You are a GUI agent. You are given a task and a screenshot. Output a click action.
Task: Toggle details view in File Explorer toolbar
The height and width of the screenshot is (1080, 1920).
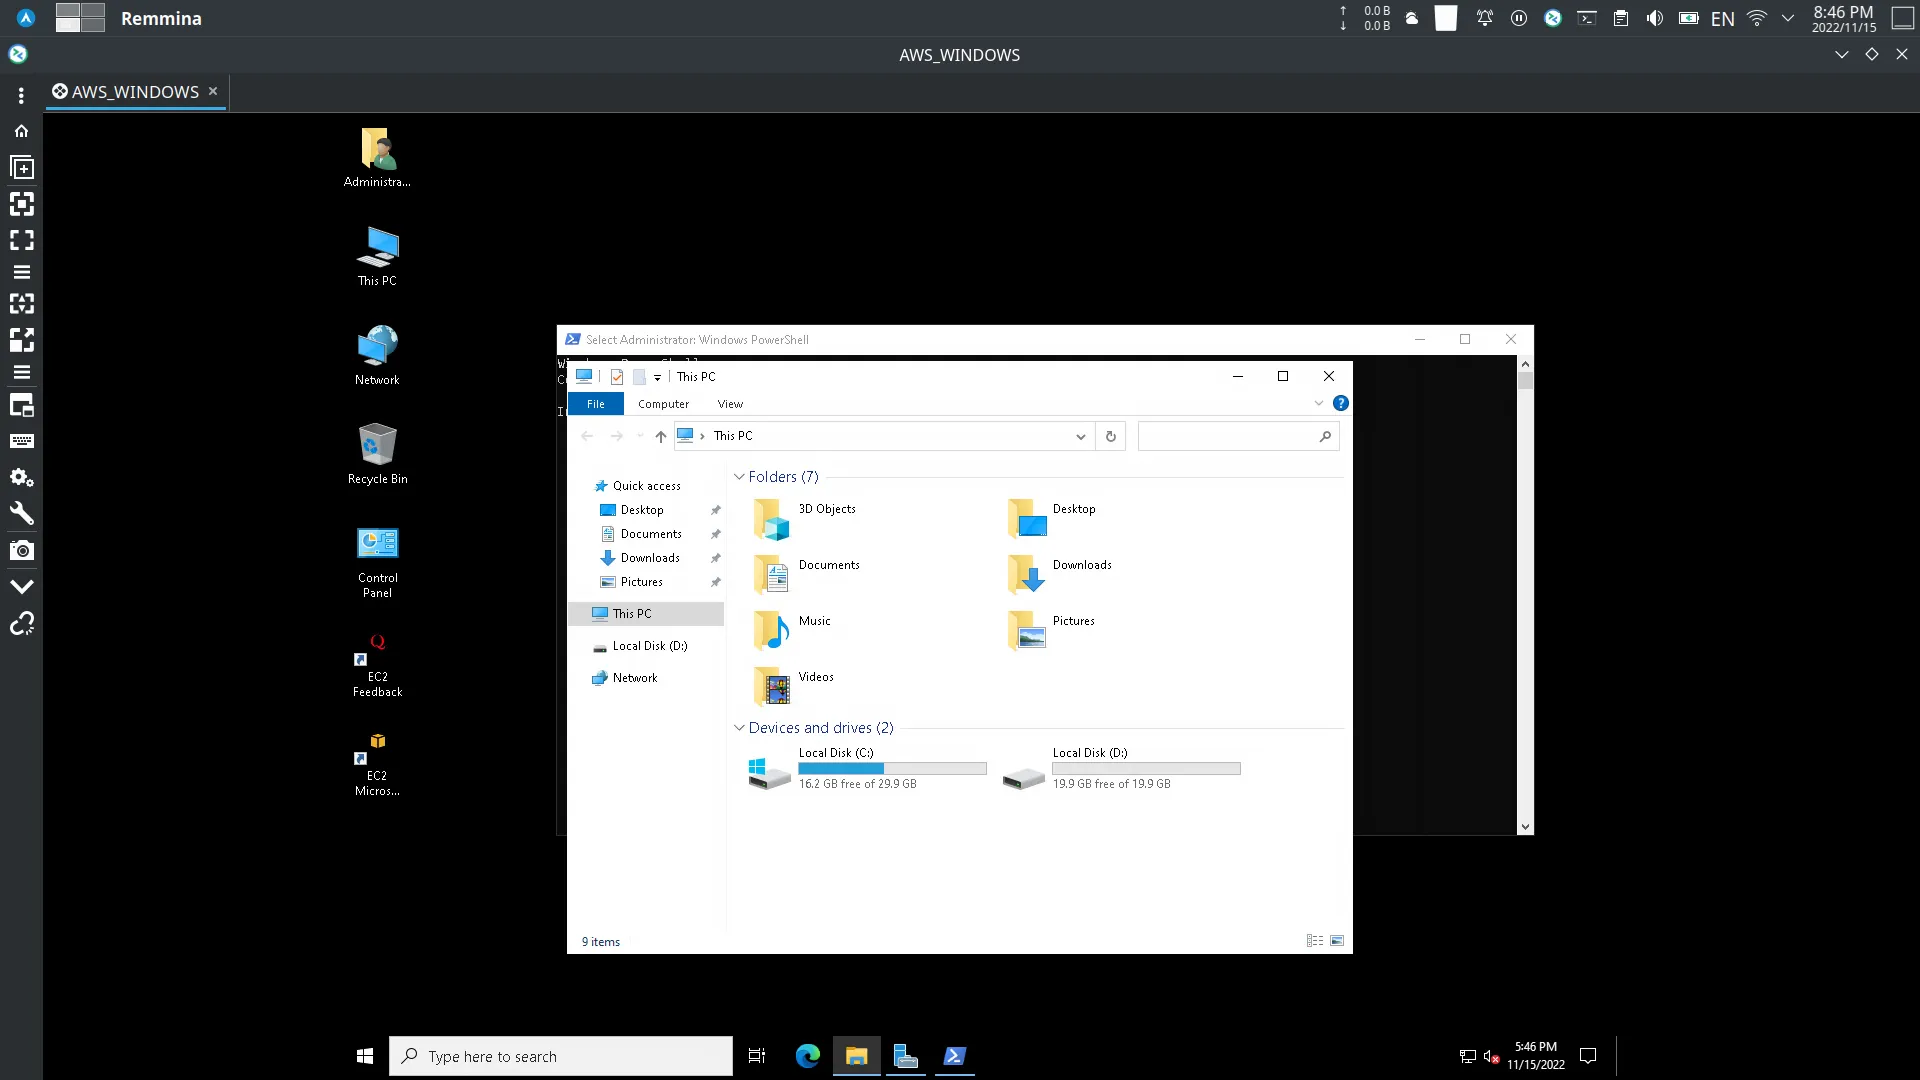(x=1315, y=939)
